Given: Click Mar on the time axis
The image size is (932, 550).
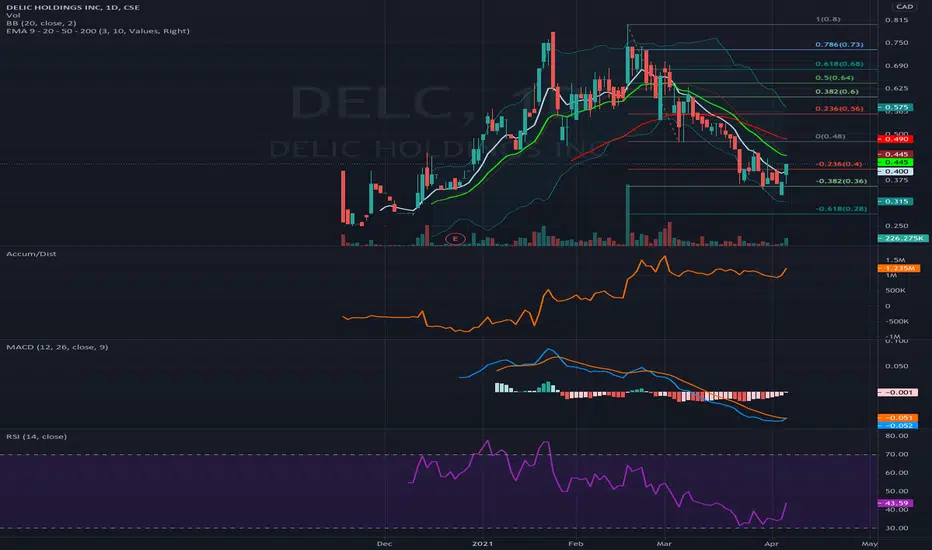Looking at the screenshot, I should point(665,543).
